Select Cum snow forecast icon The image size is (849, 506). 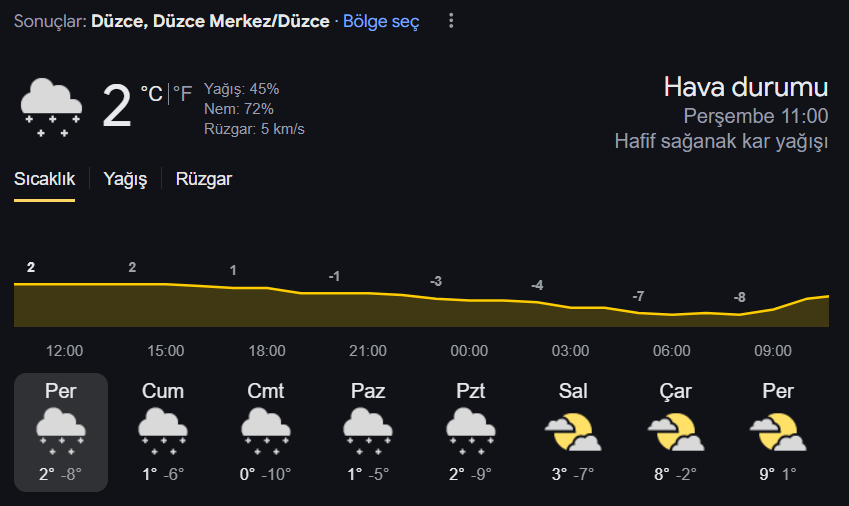coord(163,431)
